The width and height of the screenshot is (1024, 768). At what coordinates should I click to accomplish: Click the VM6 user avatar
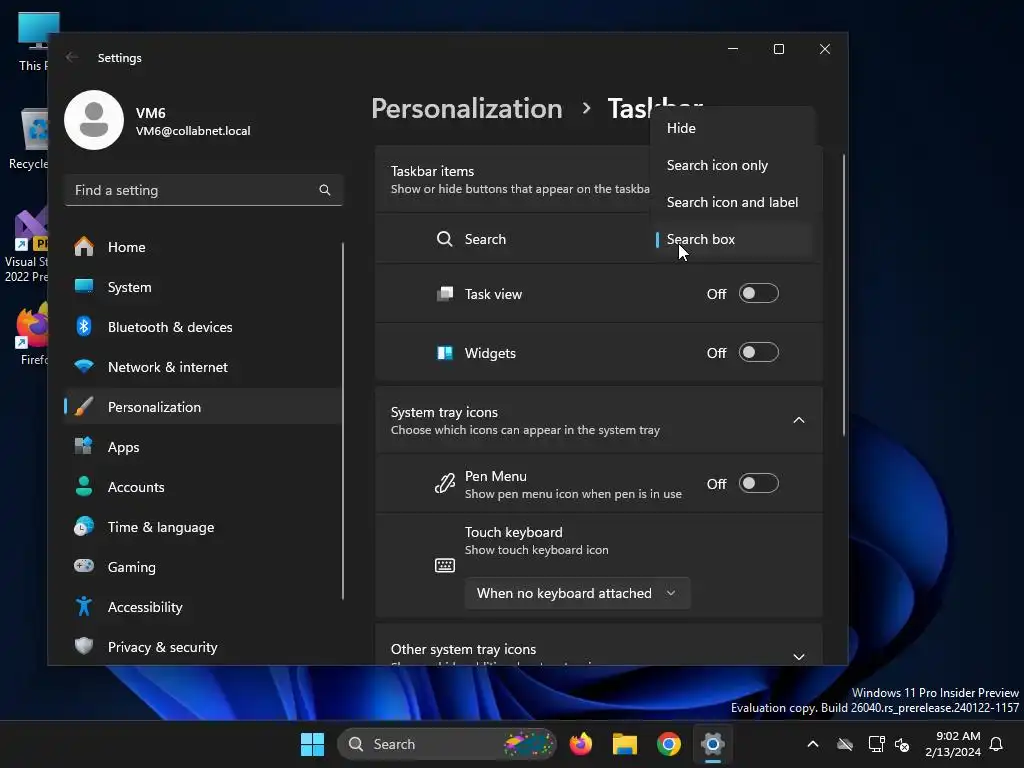[x=94, y=120]
